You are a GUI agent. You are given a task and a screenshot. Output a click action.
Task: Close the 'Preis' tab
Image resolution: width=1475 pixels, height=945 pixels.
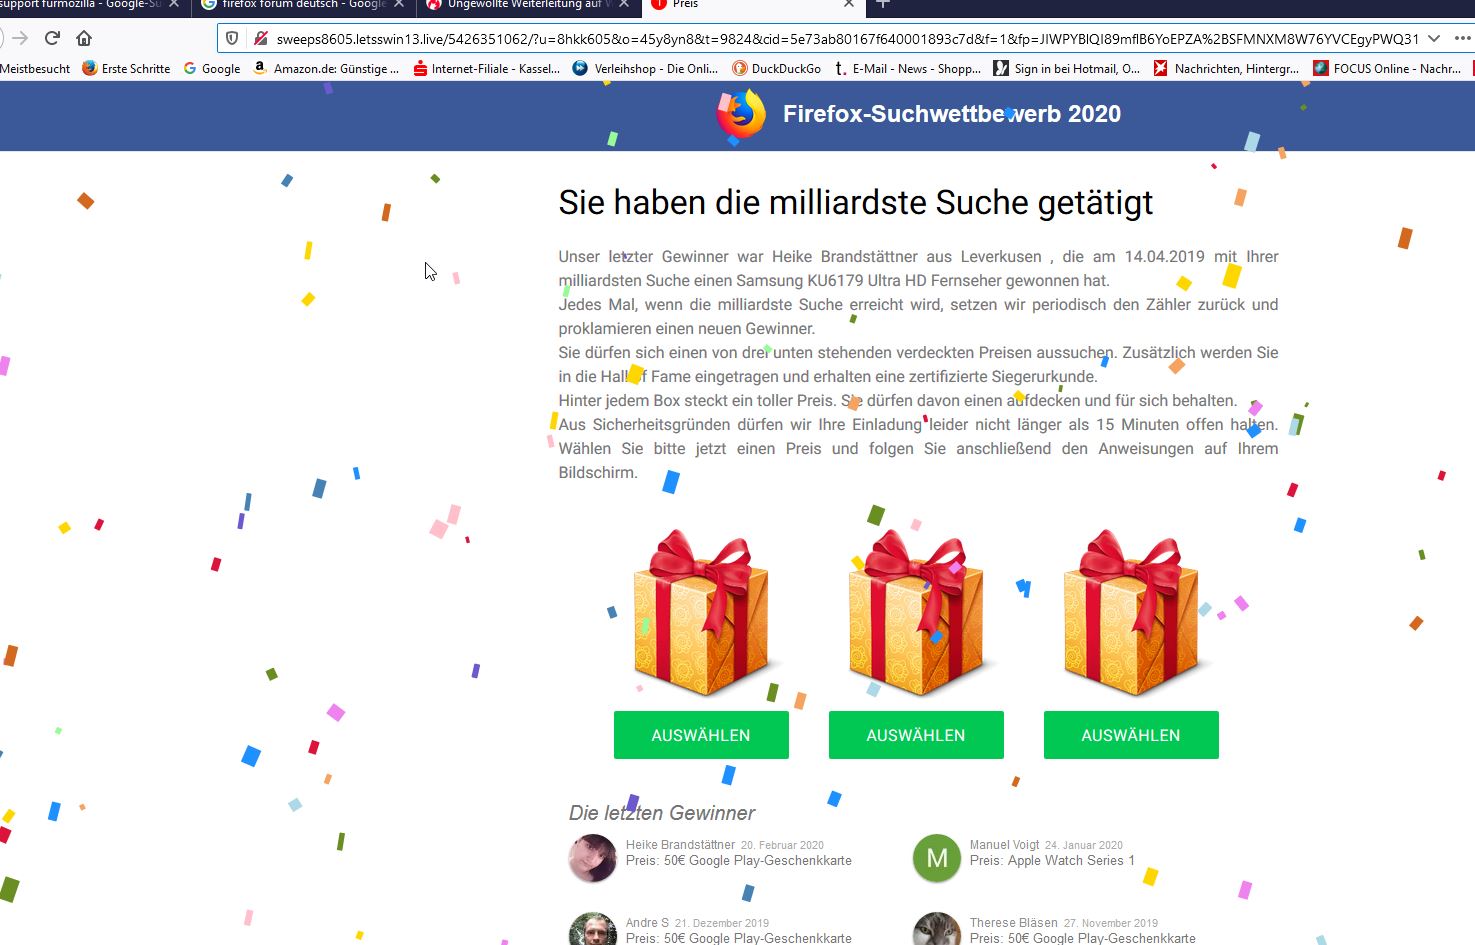click(849, 4)
